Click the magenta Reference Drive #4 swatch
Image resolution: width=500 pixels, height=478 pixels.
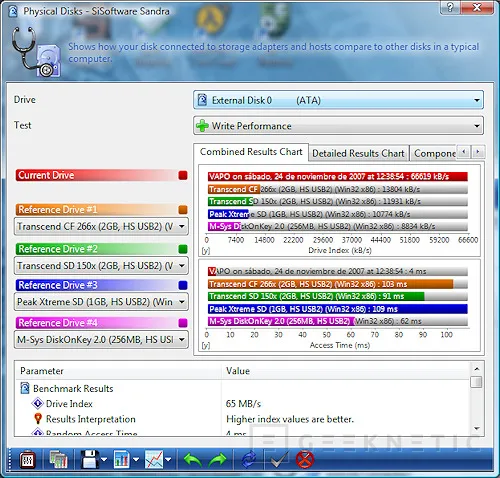click(x=183, y=323)
